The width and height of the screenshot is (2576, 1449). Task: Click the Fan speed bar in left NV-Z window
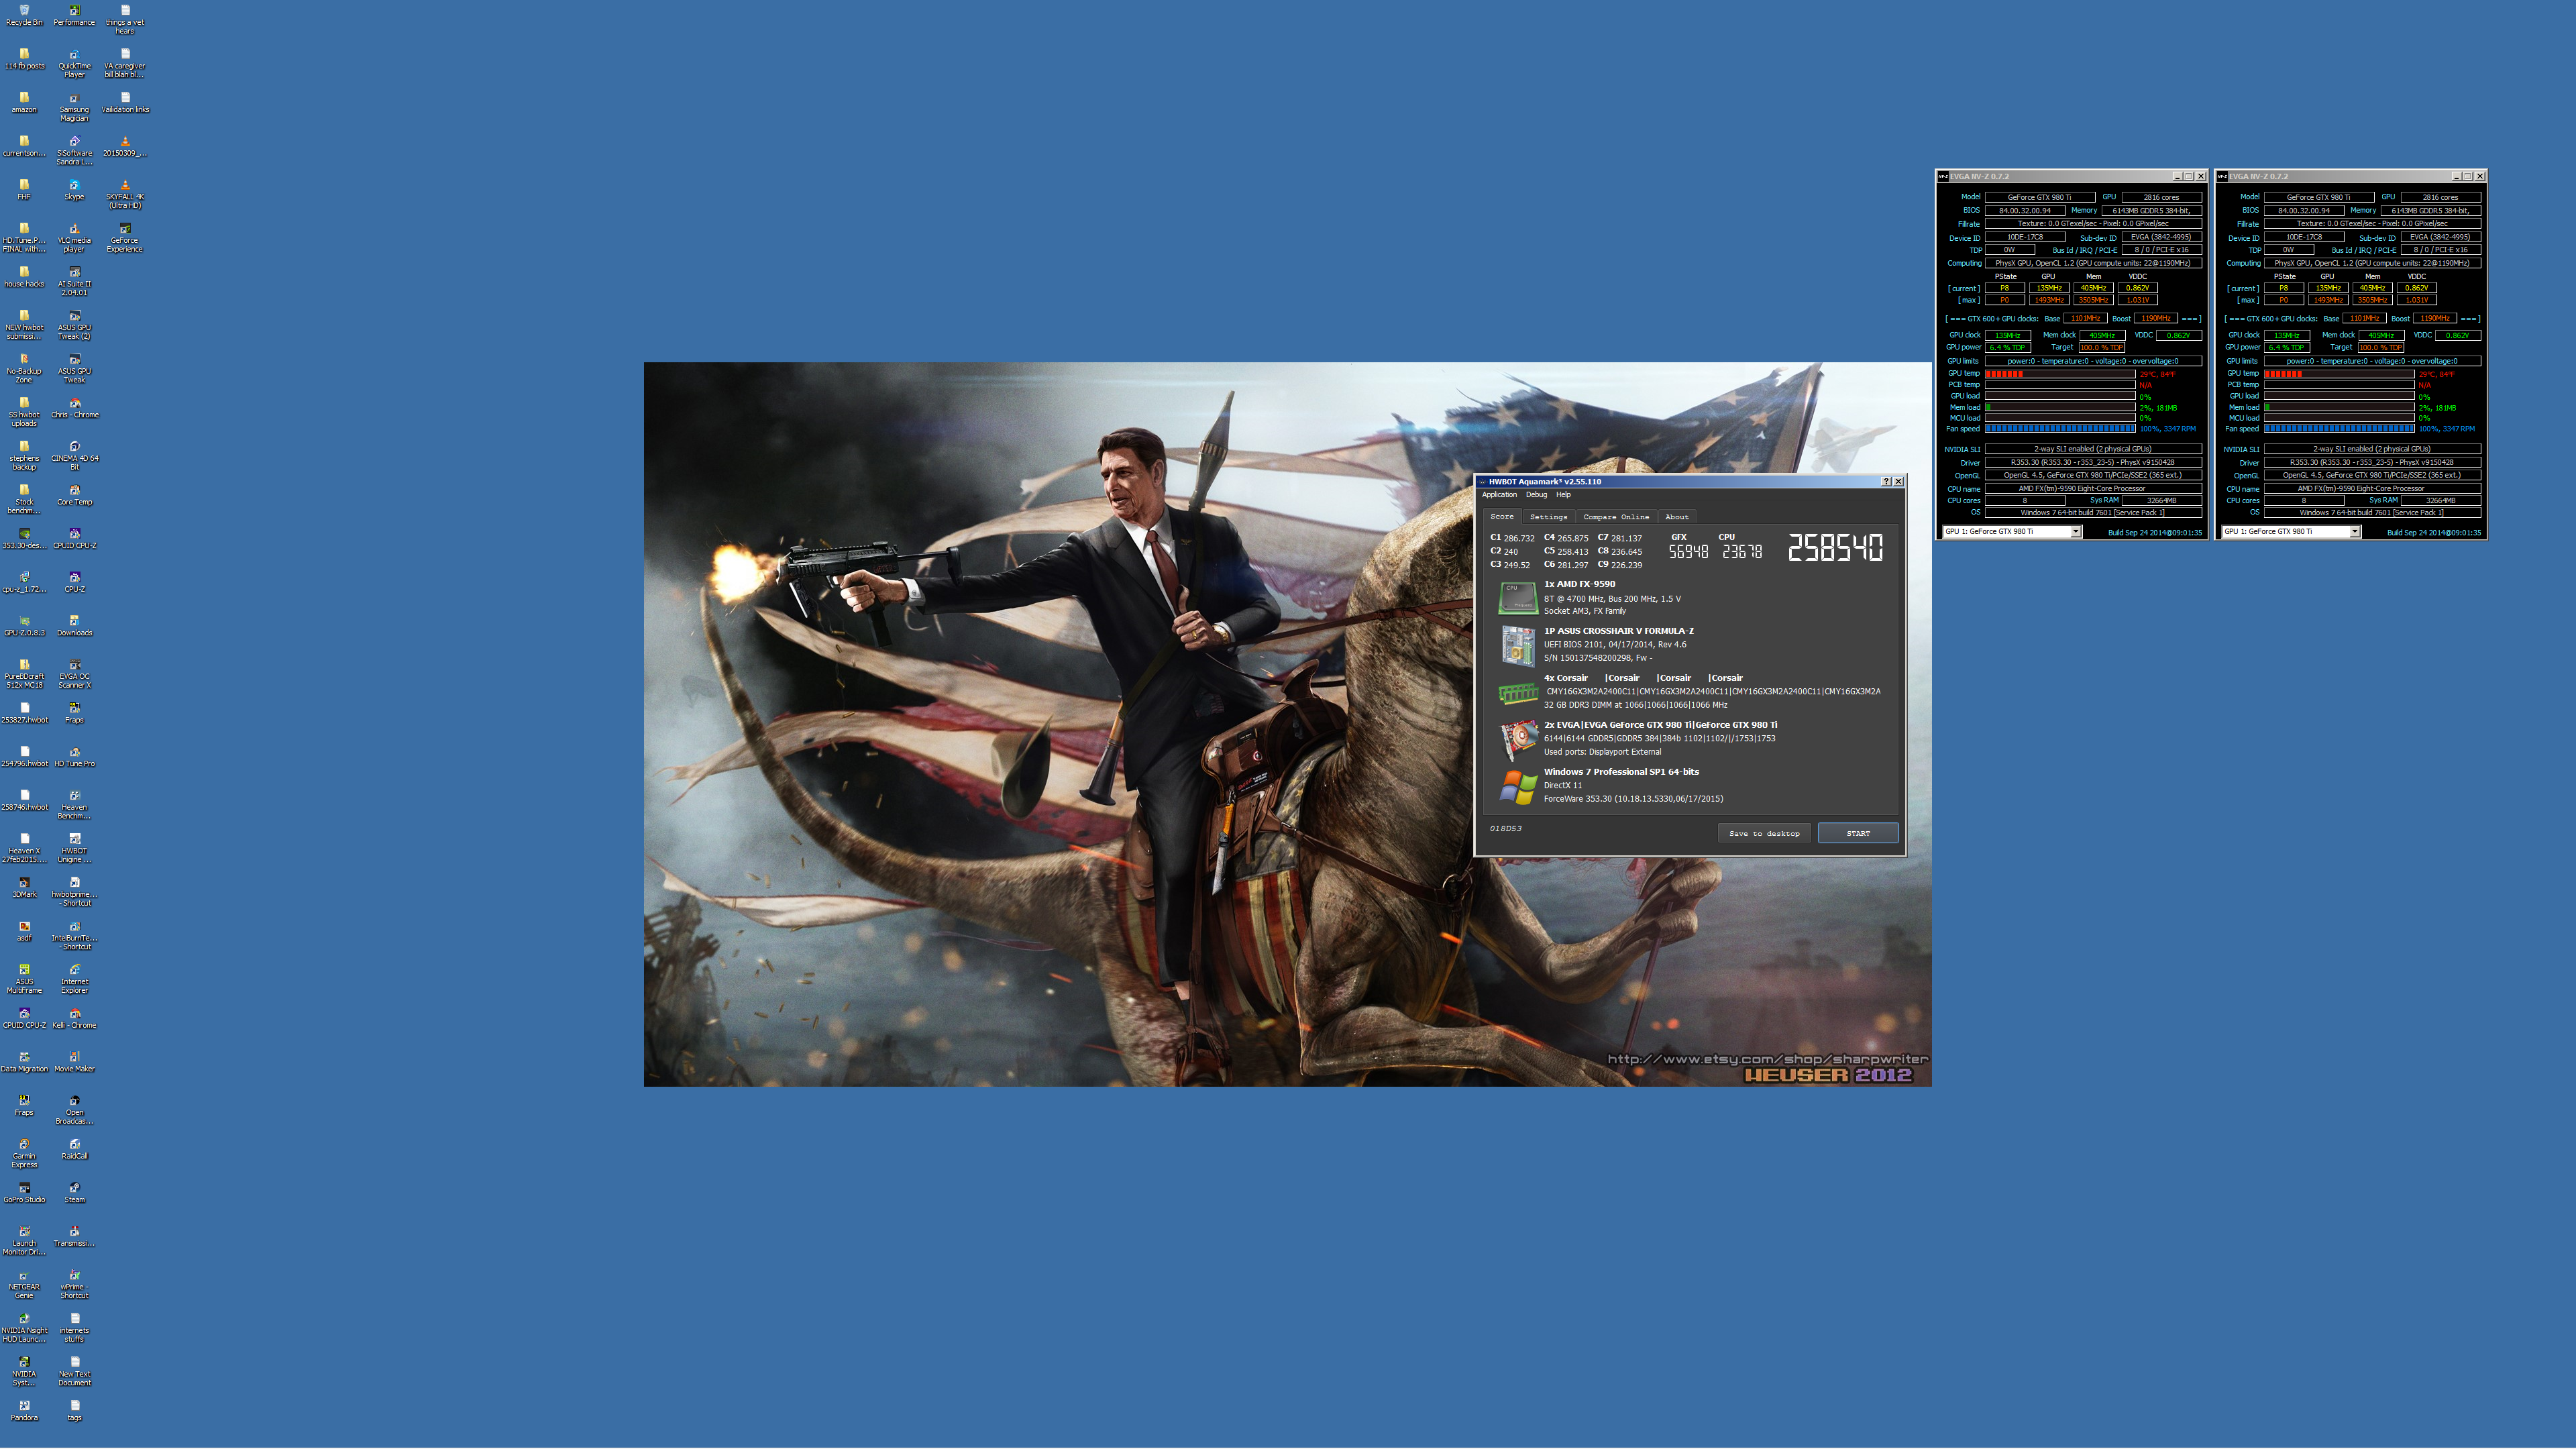coord(2060,429)
